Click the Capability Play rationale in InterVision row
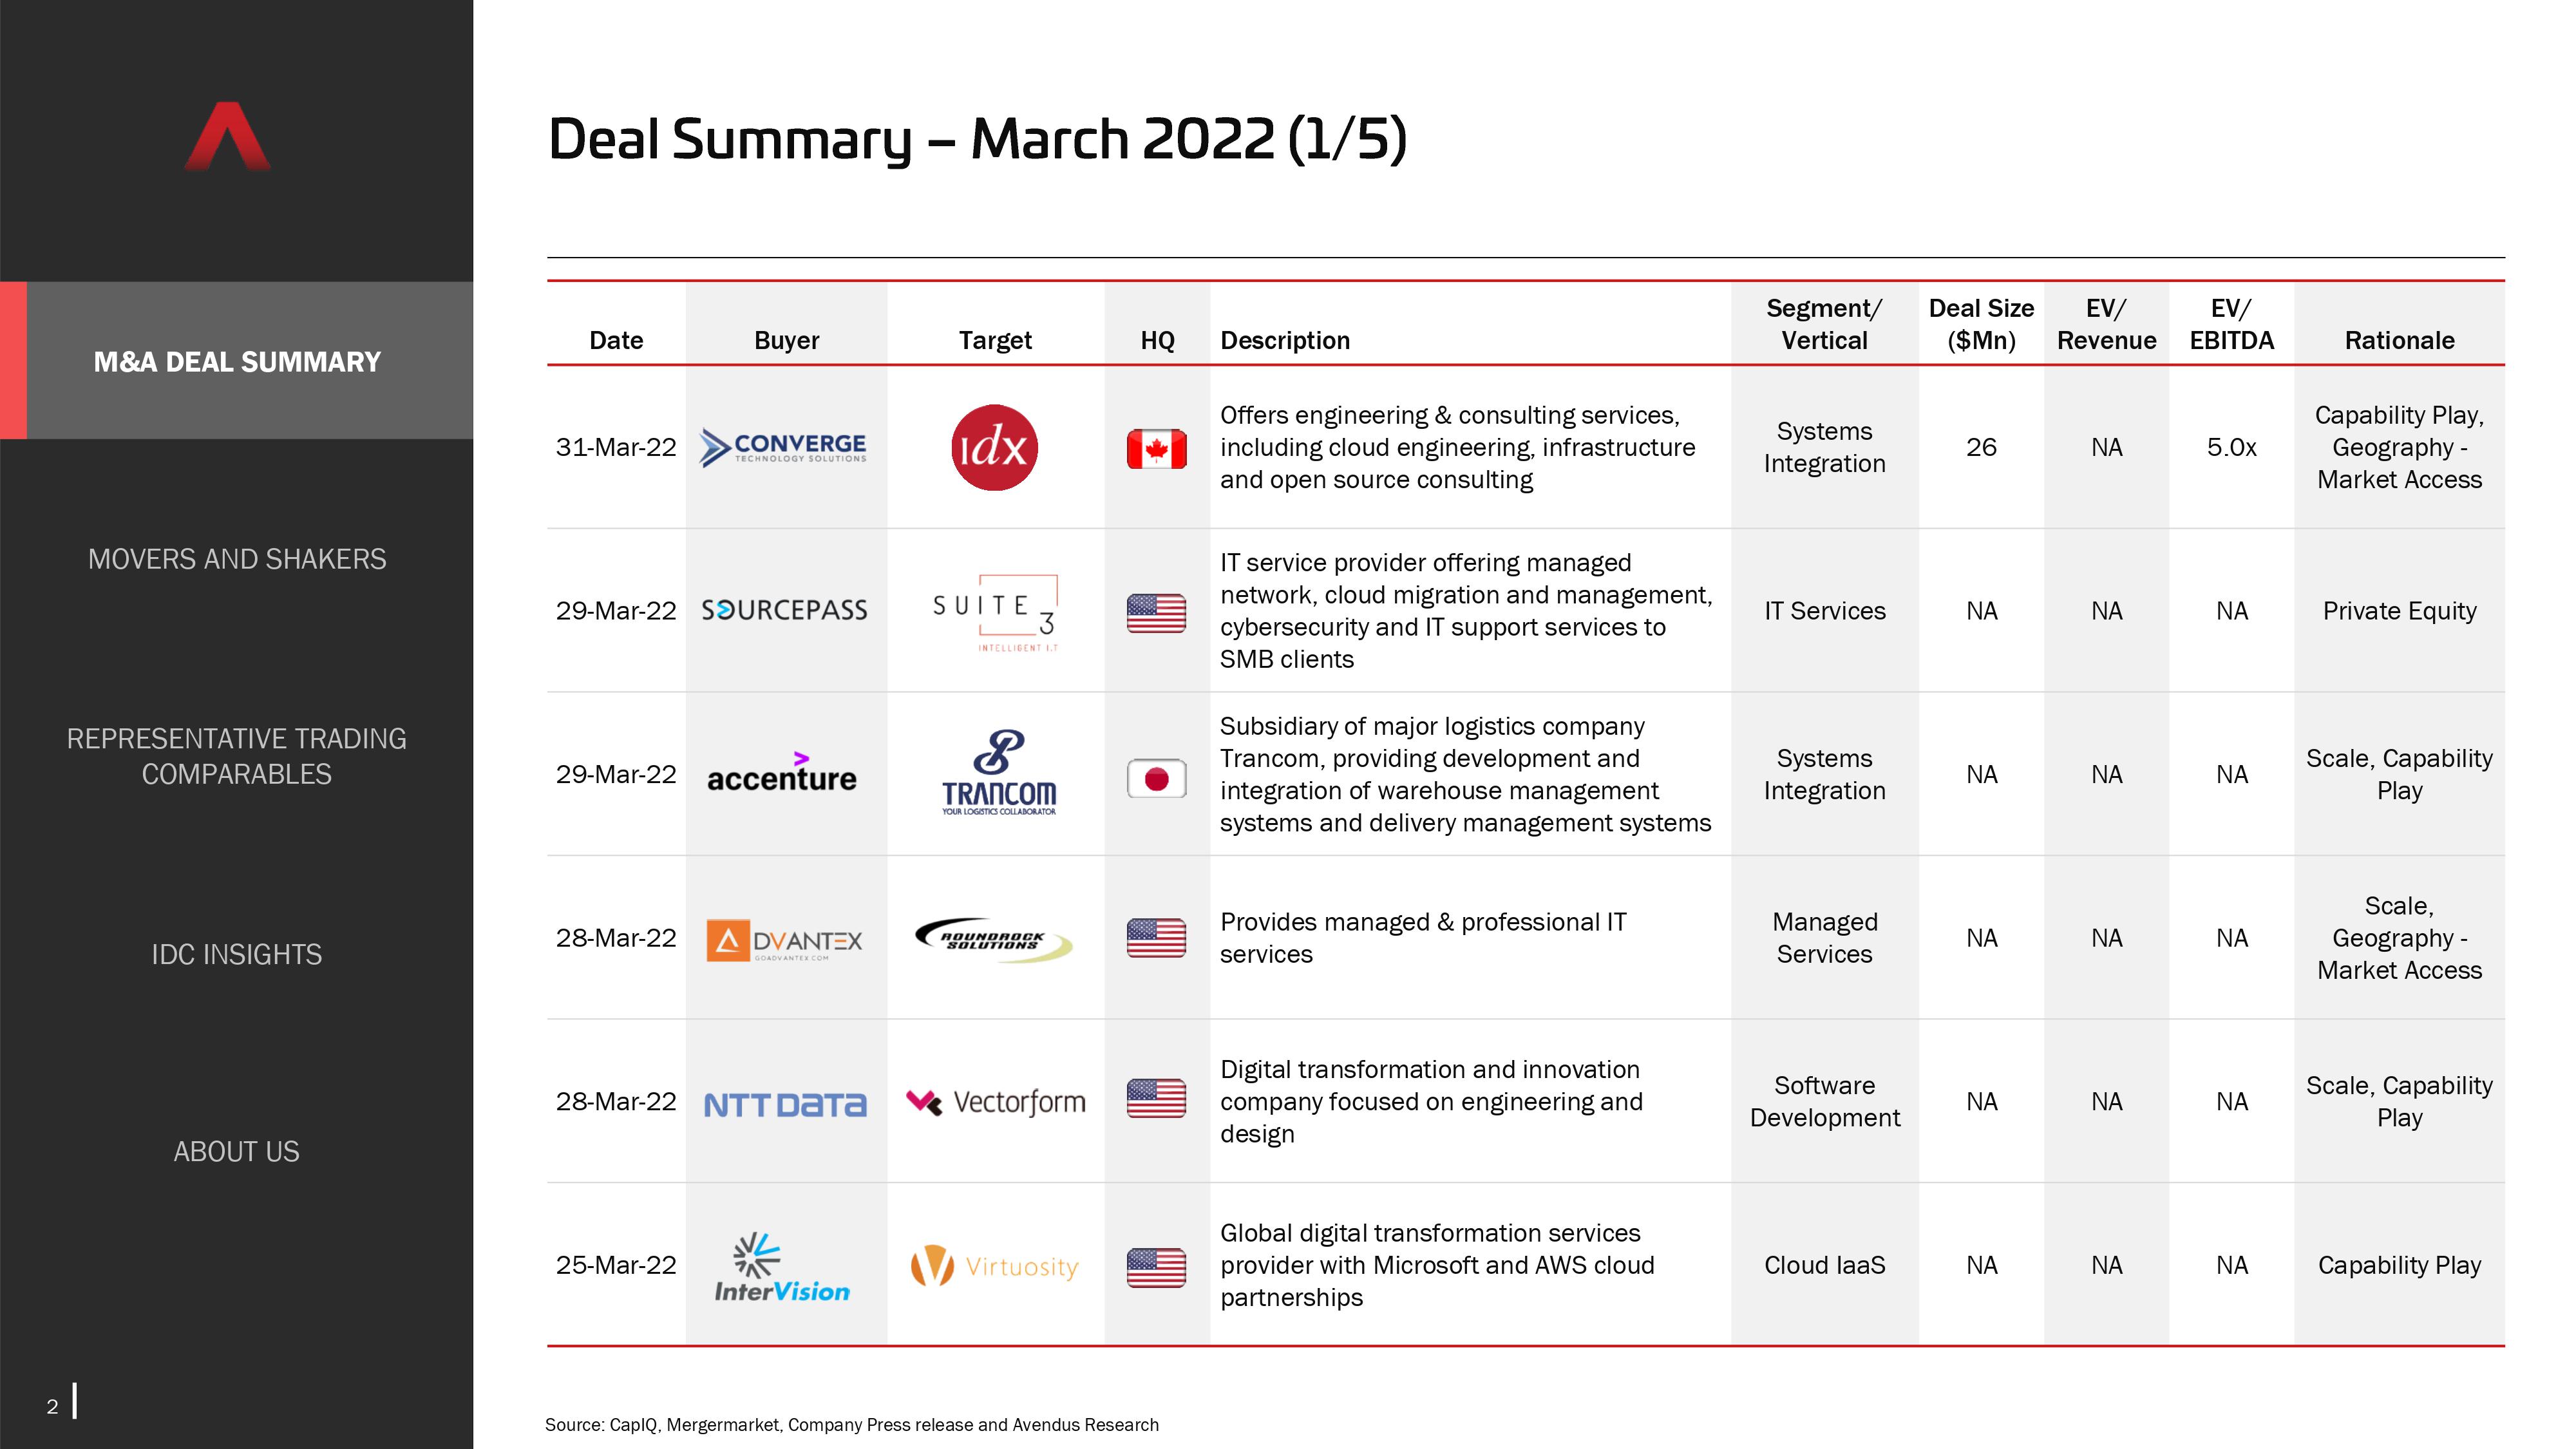This screenshot has width=2576, height=1449. [x=2399, y=1265]
